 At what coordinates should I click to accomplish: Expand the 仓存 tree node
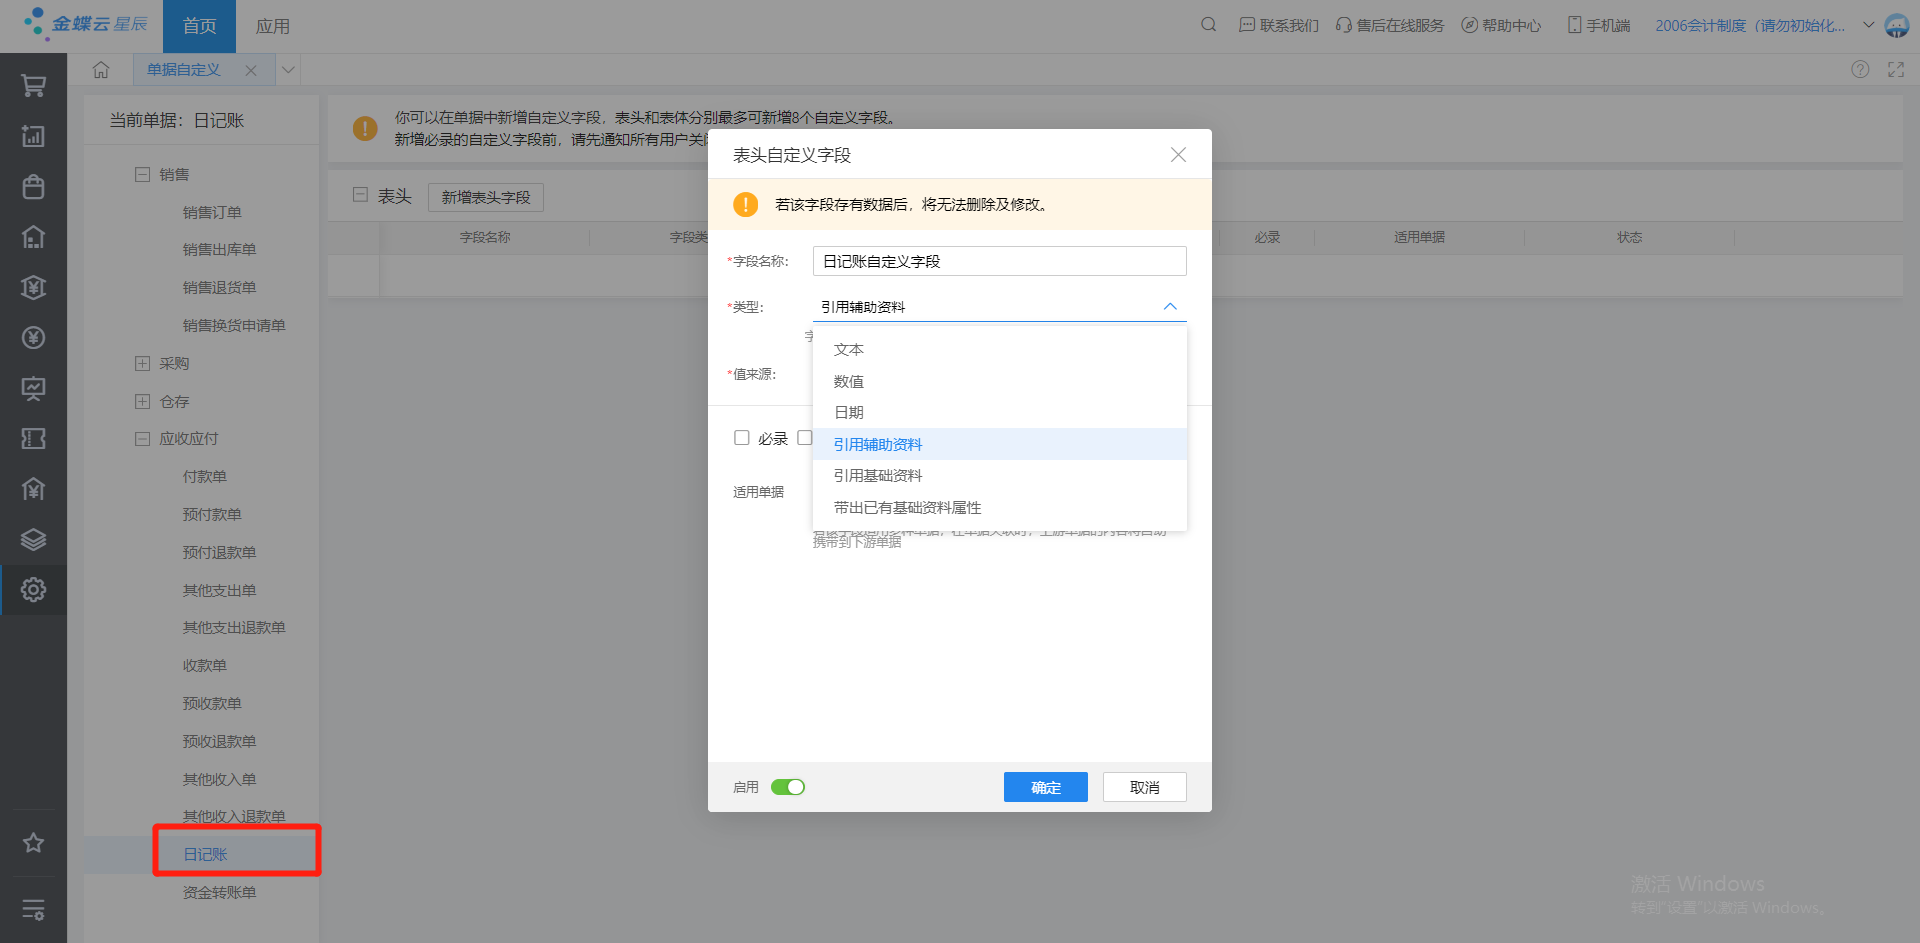(x=142, y=401)
